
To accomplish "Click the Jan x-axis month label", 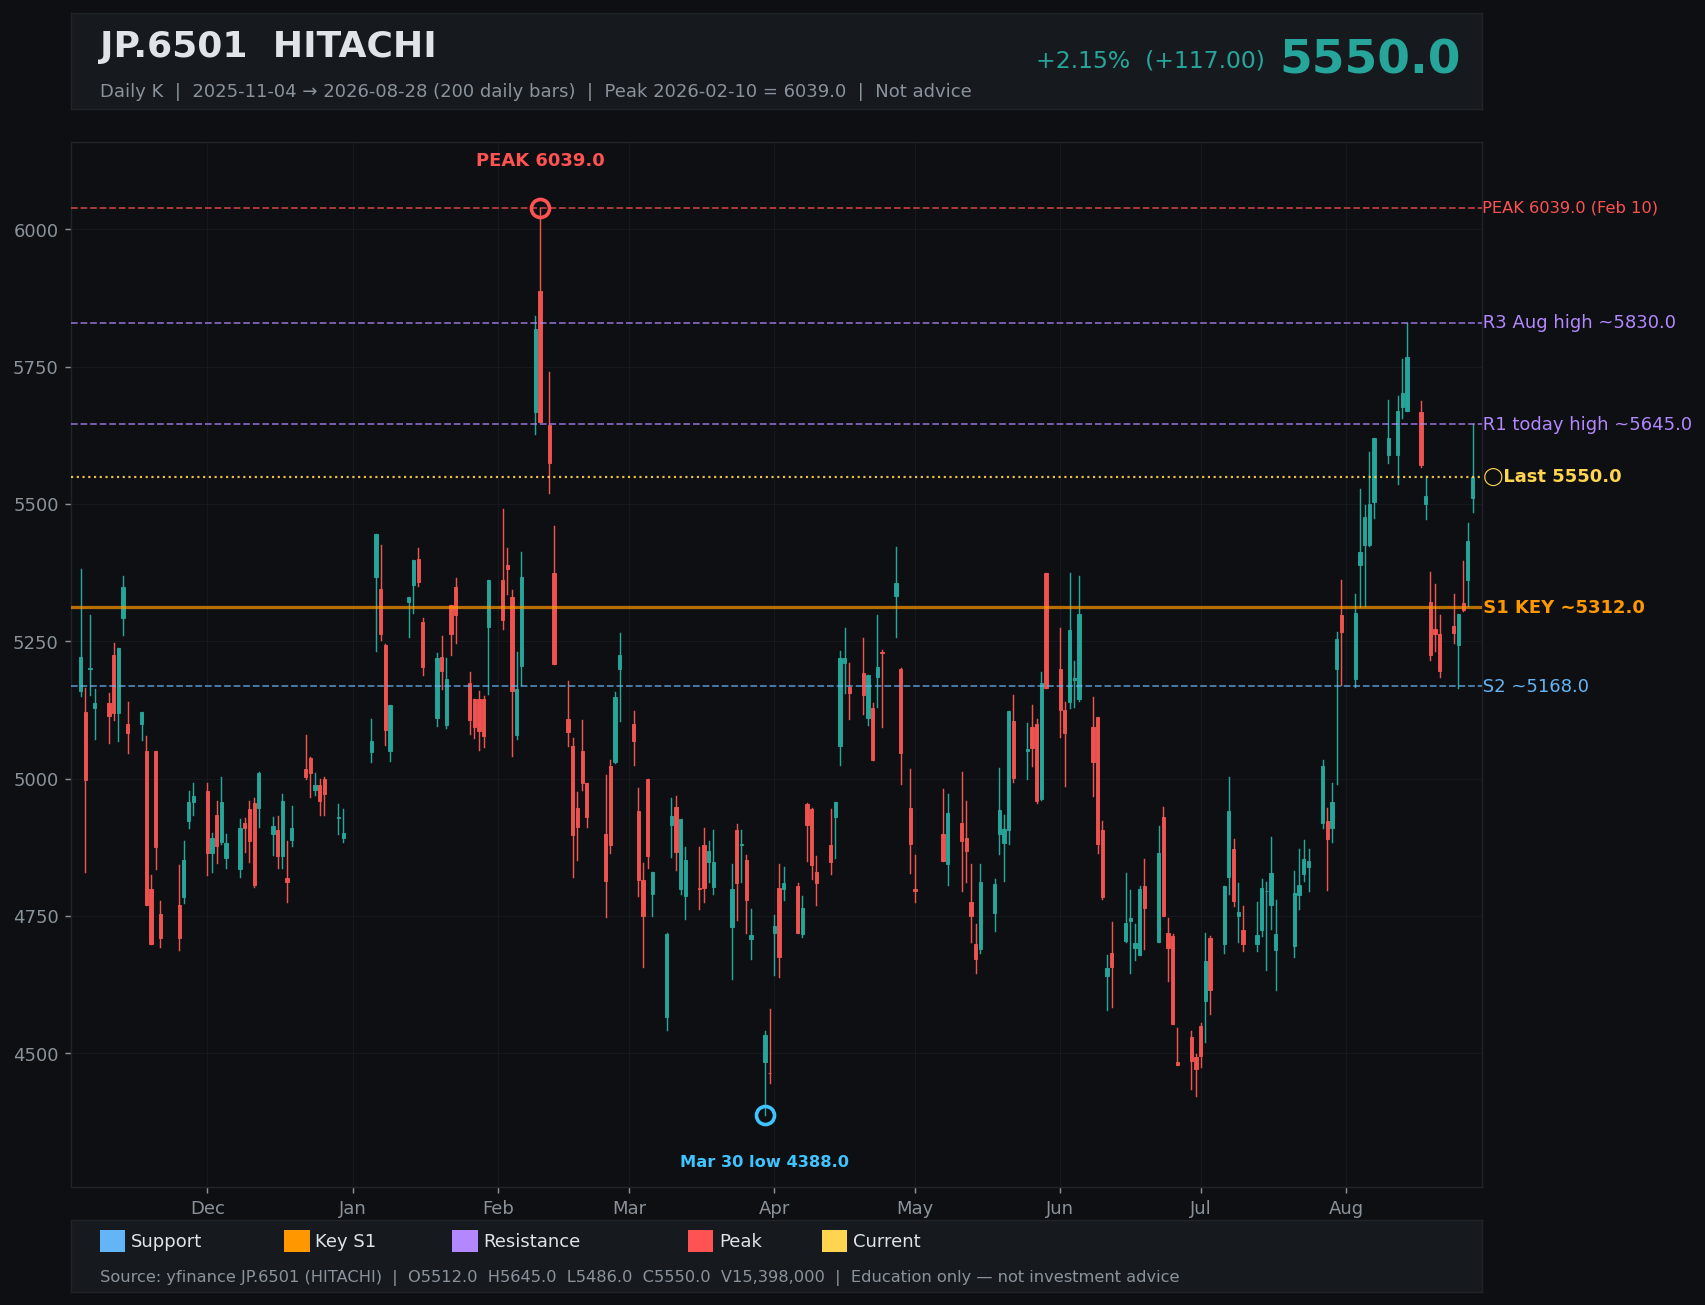I will [x=352, y=1208].
